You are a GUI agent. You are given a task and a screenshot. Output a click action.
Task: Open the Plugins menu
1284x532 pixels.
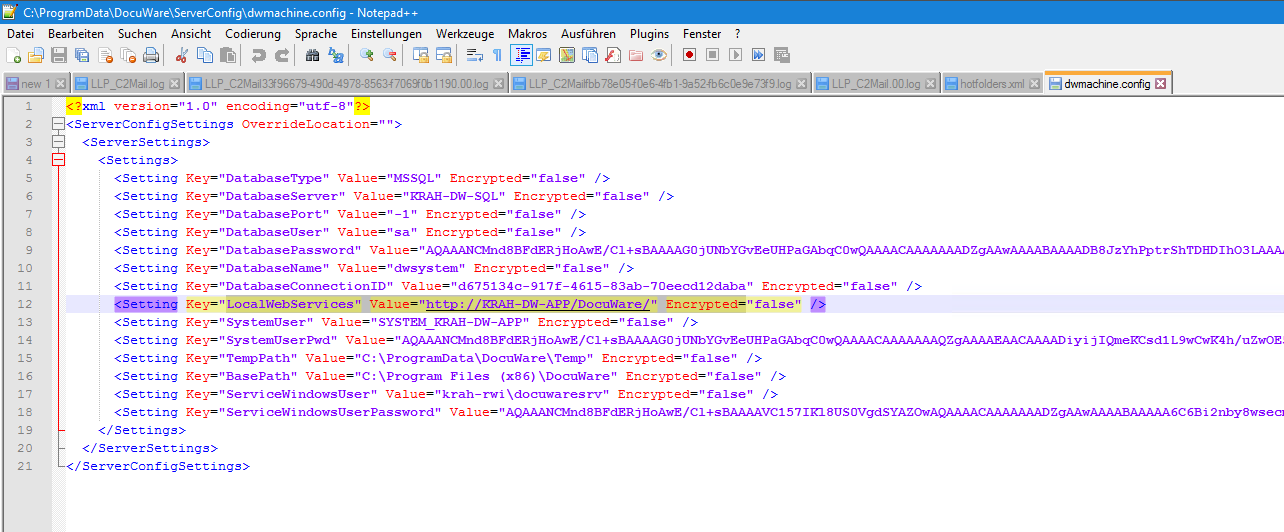pos(650,34)
